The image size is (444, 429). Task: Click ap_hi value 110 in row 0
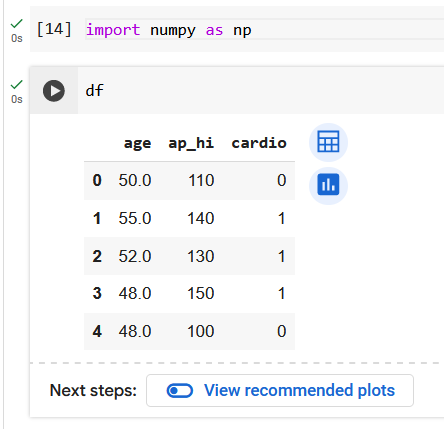(201, 180)
